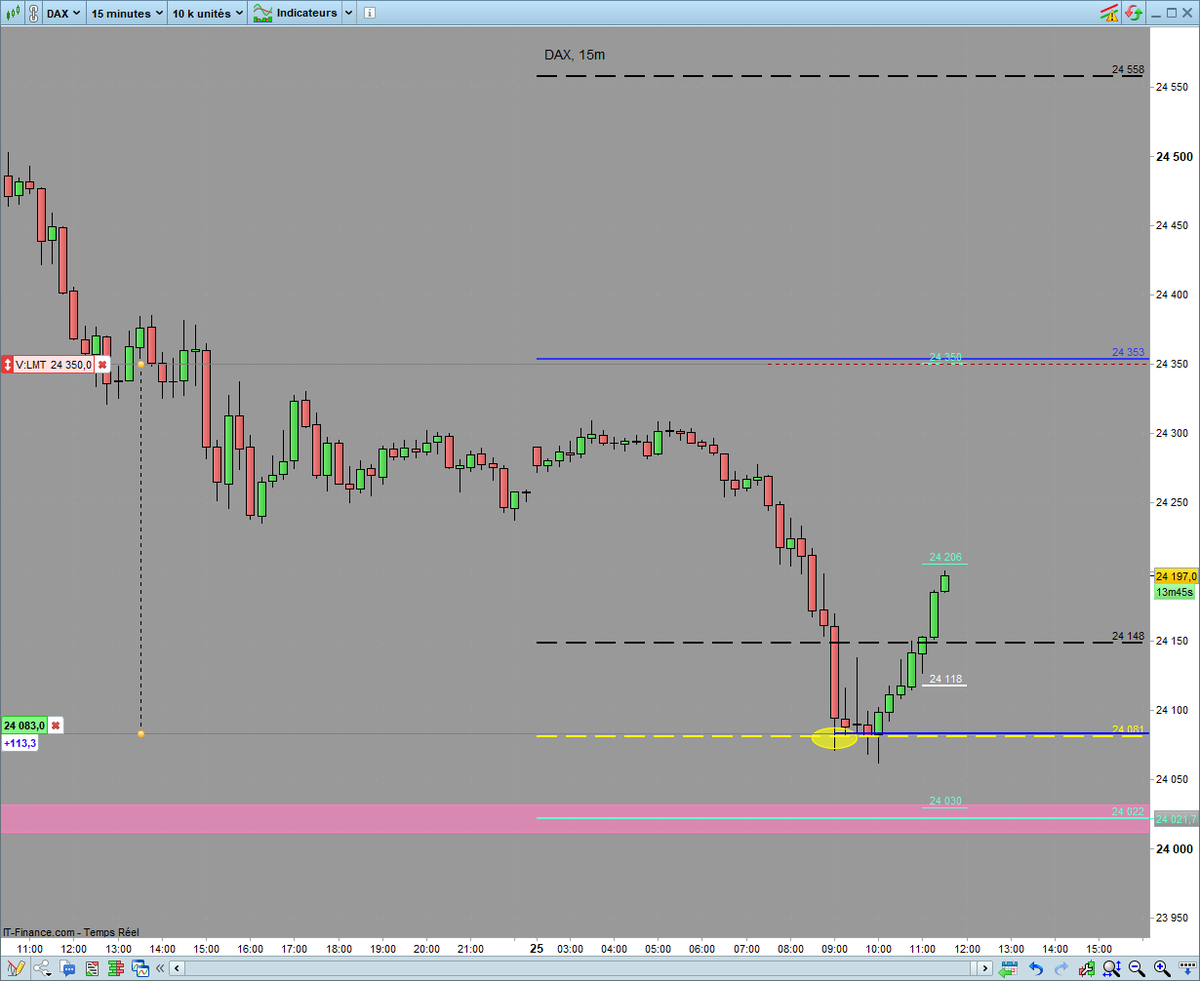This screenshot has height=981, width=1200.
Task: Click the zoom out magnifier
Action: [1137, 968]
